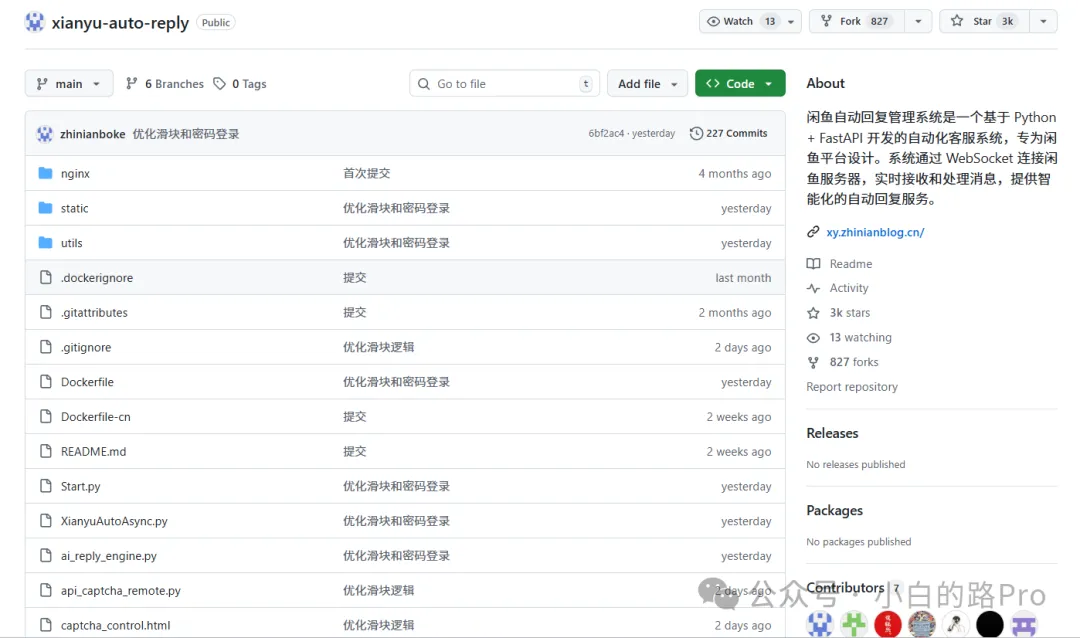The width and height of the screenshot is (1080, 638).
Task: Click the zhinianboke author name
Action: pyautogui.click(x=92, y=134)
